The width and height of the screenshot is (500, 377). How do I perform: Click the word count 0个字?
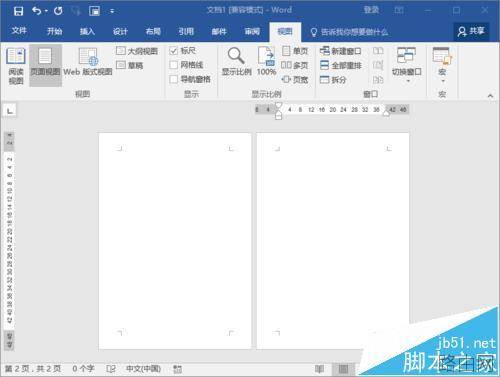83,369
